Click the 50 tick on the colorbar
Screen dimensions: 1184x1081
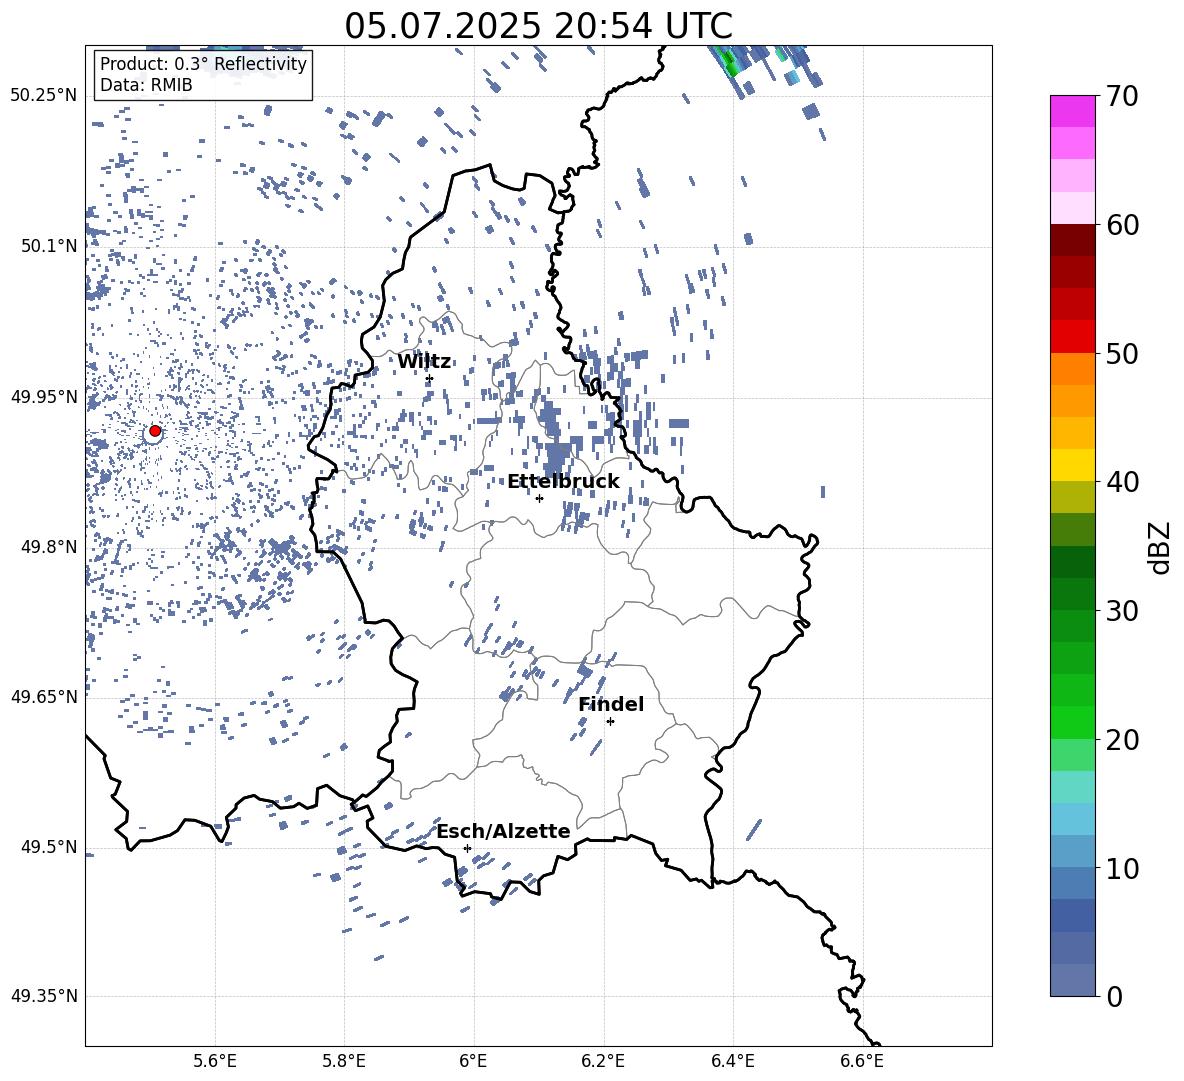point(1123,354)
